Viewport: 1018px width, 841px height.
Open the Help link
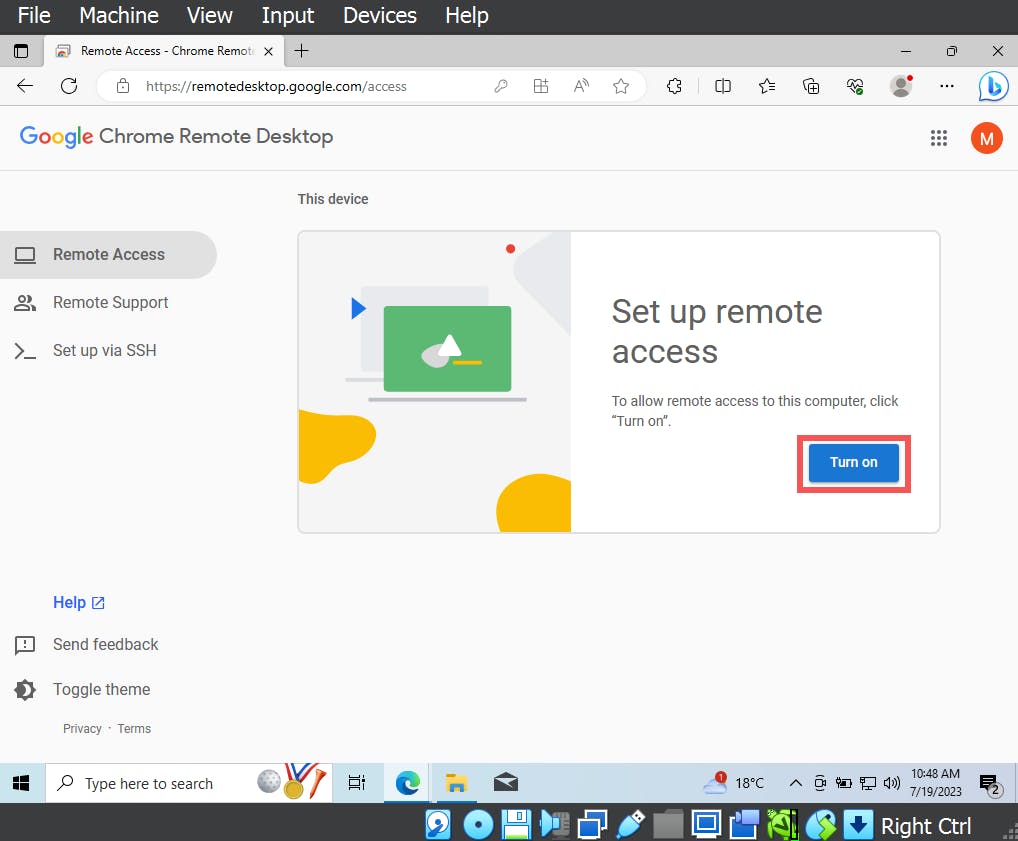tap(79, 603)
